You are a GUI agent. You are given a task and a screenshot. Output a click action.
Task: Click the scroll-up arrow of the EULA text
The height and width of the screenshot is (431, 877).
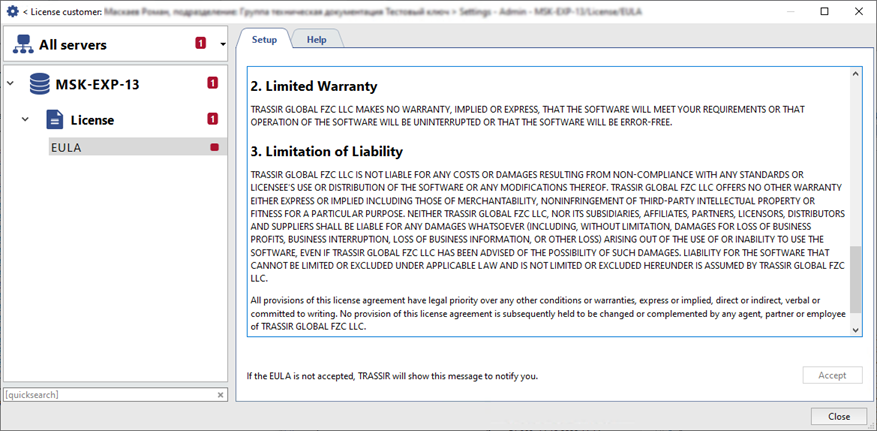pos(855,74)
